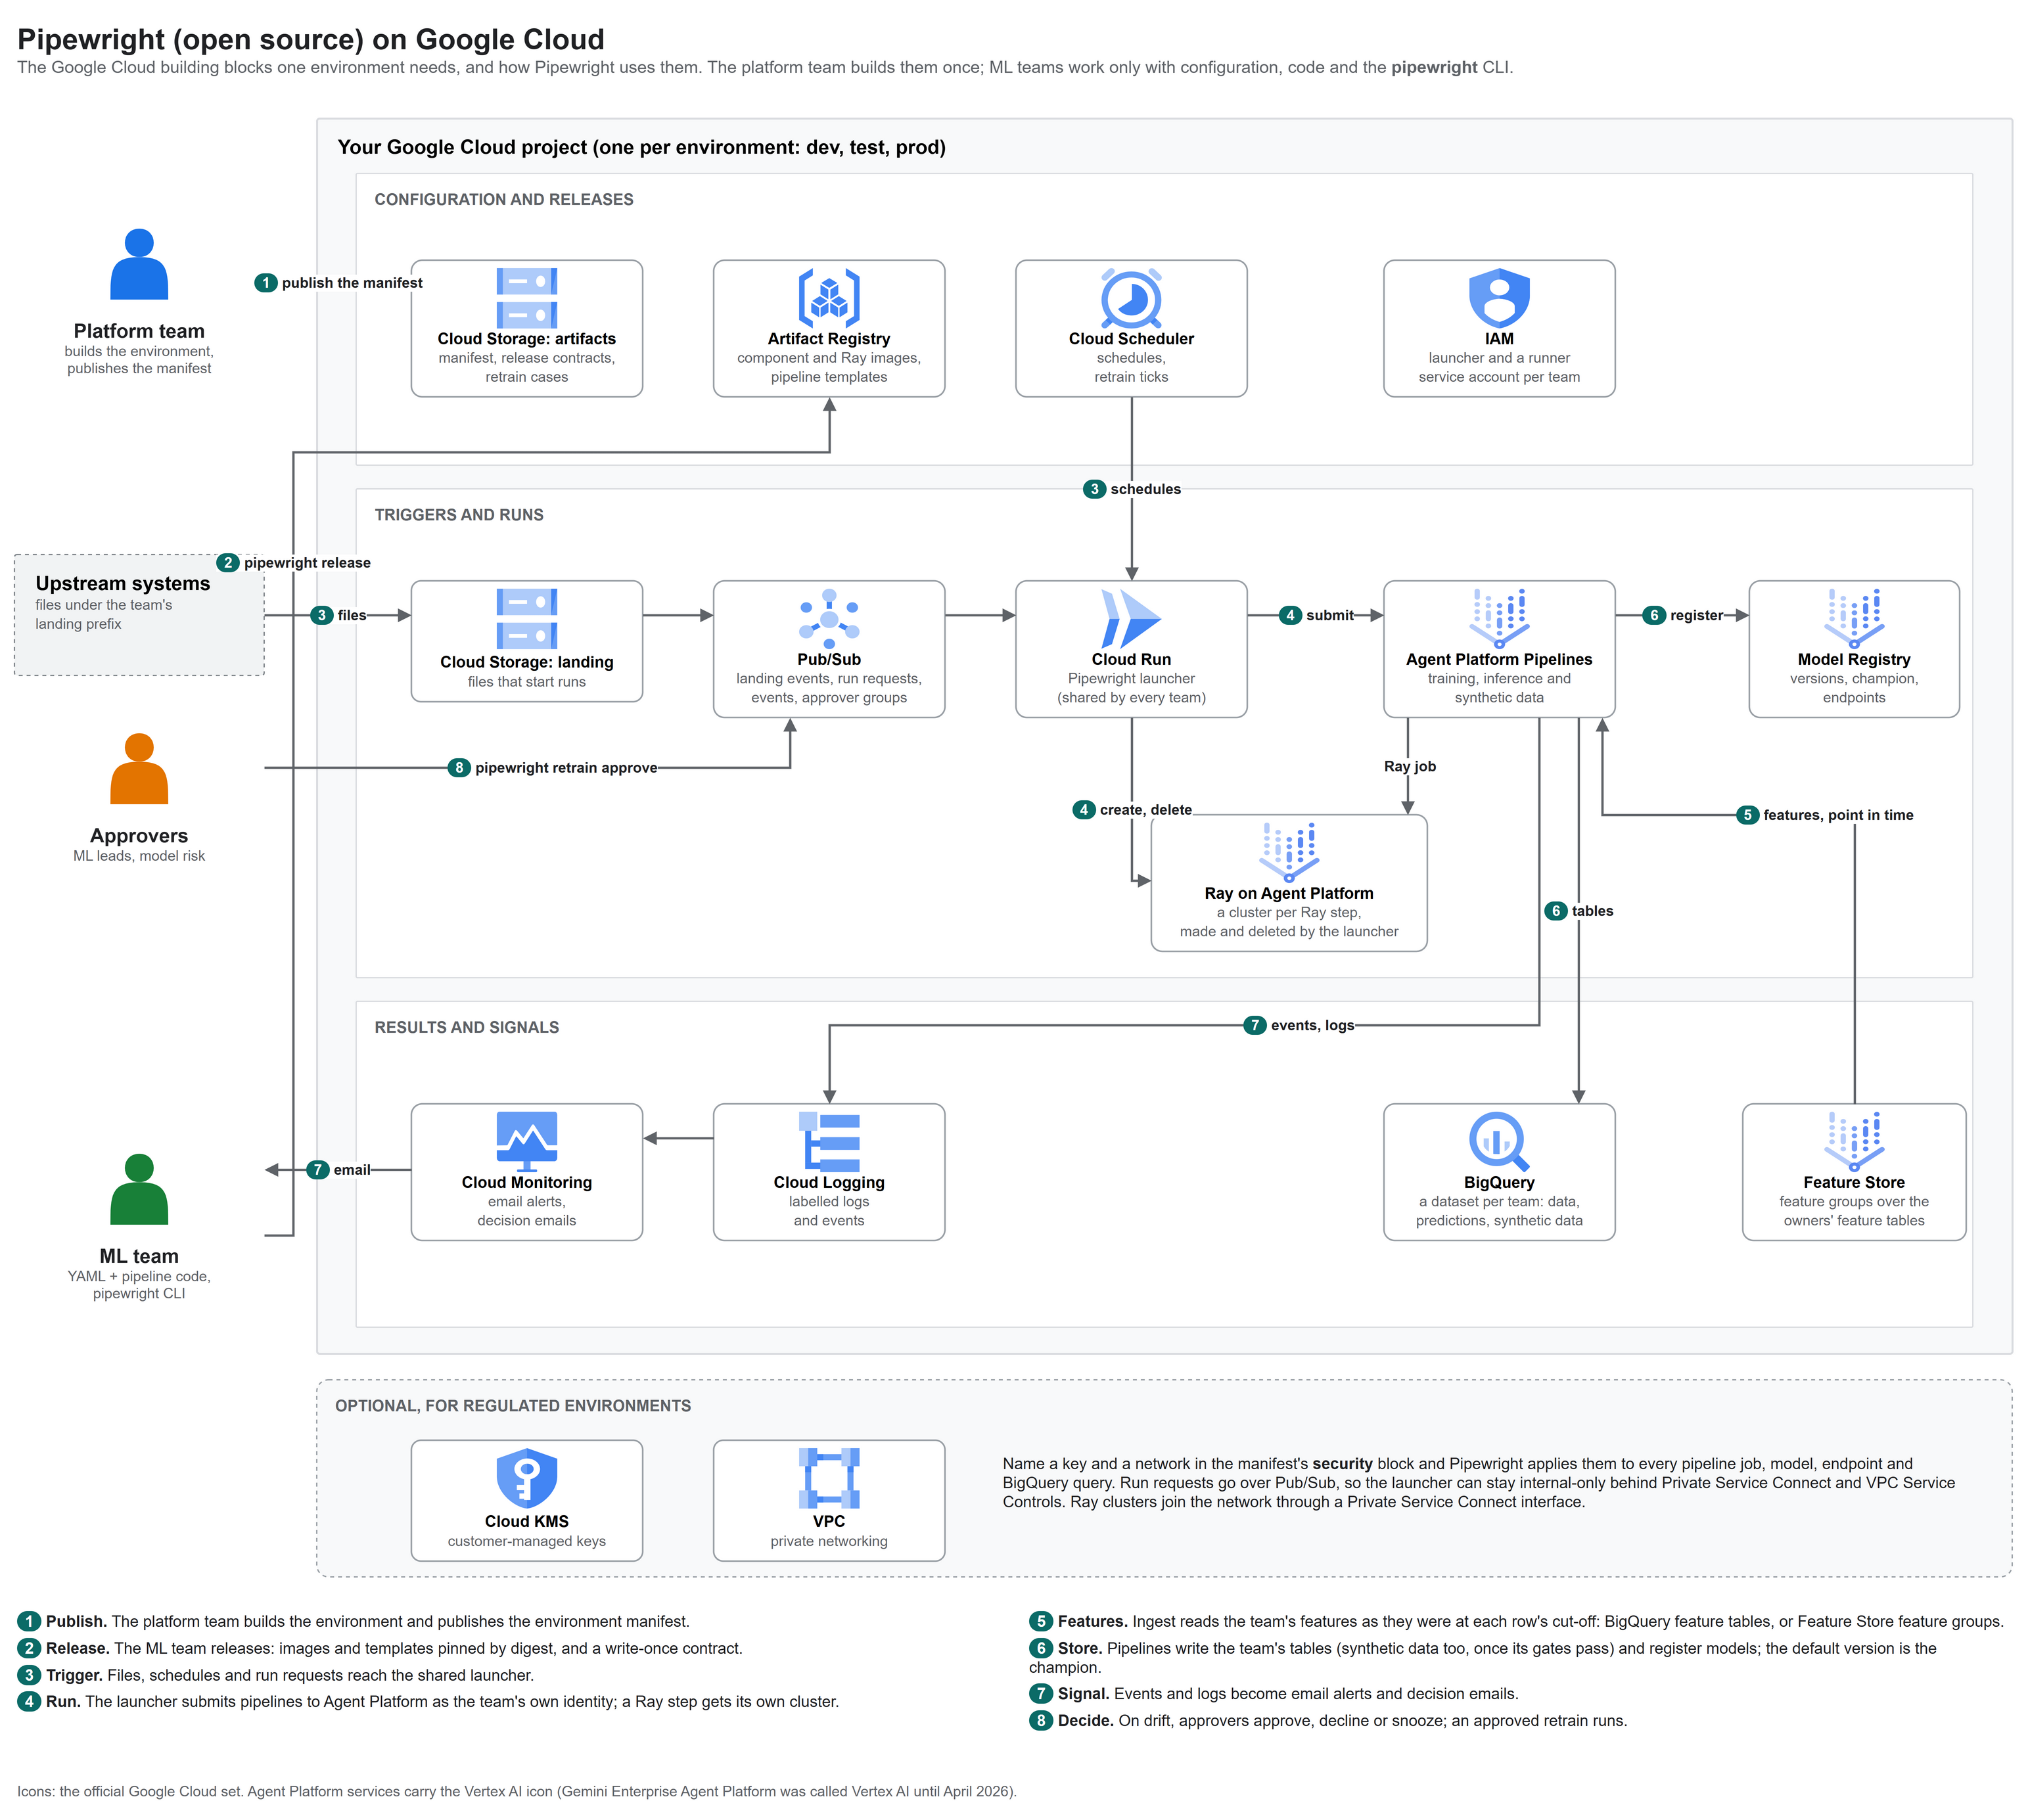Click 'OPTIONAL, FOR REGULATED ENVIRONMENTS' heading

tap(513, 1405)
